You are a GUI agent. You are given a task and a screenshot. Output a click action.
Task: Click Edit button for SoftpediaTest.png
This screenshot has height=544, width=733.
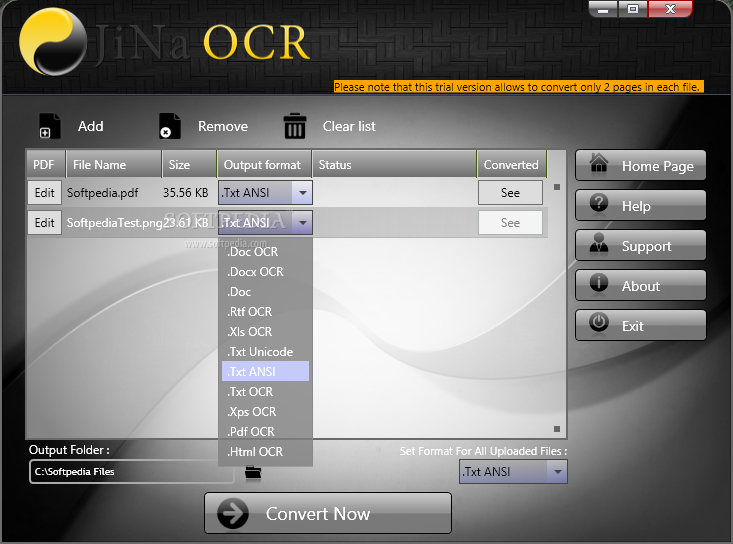[44, 223]
